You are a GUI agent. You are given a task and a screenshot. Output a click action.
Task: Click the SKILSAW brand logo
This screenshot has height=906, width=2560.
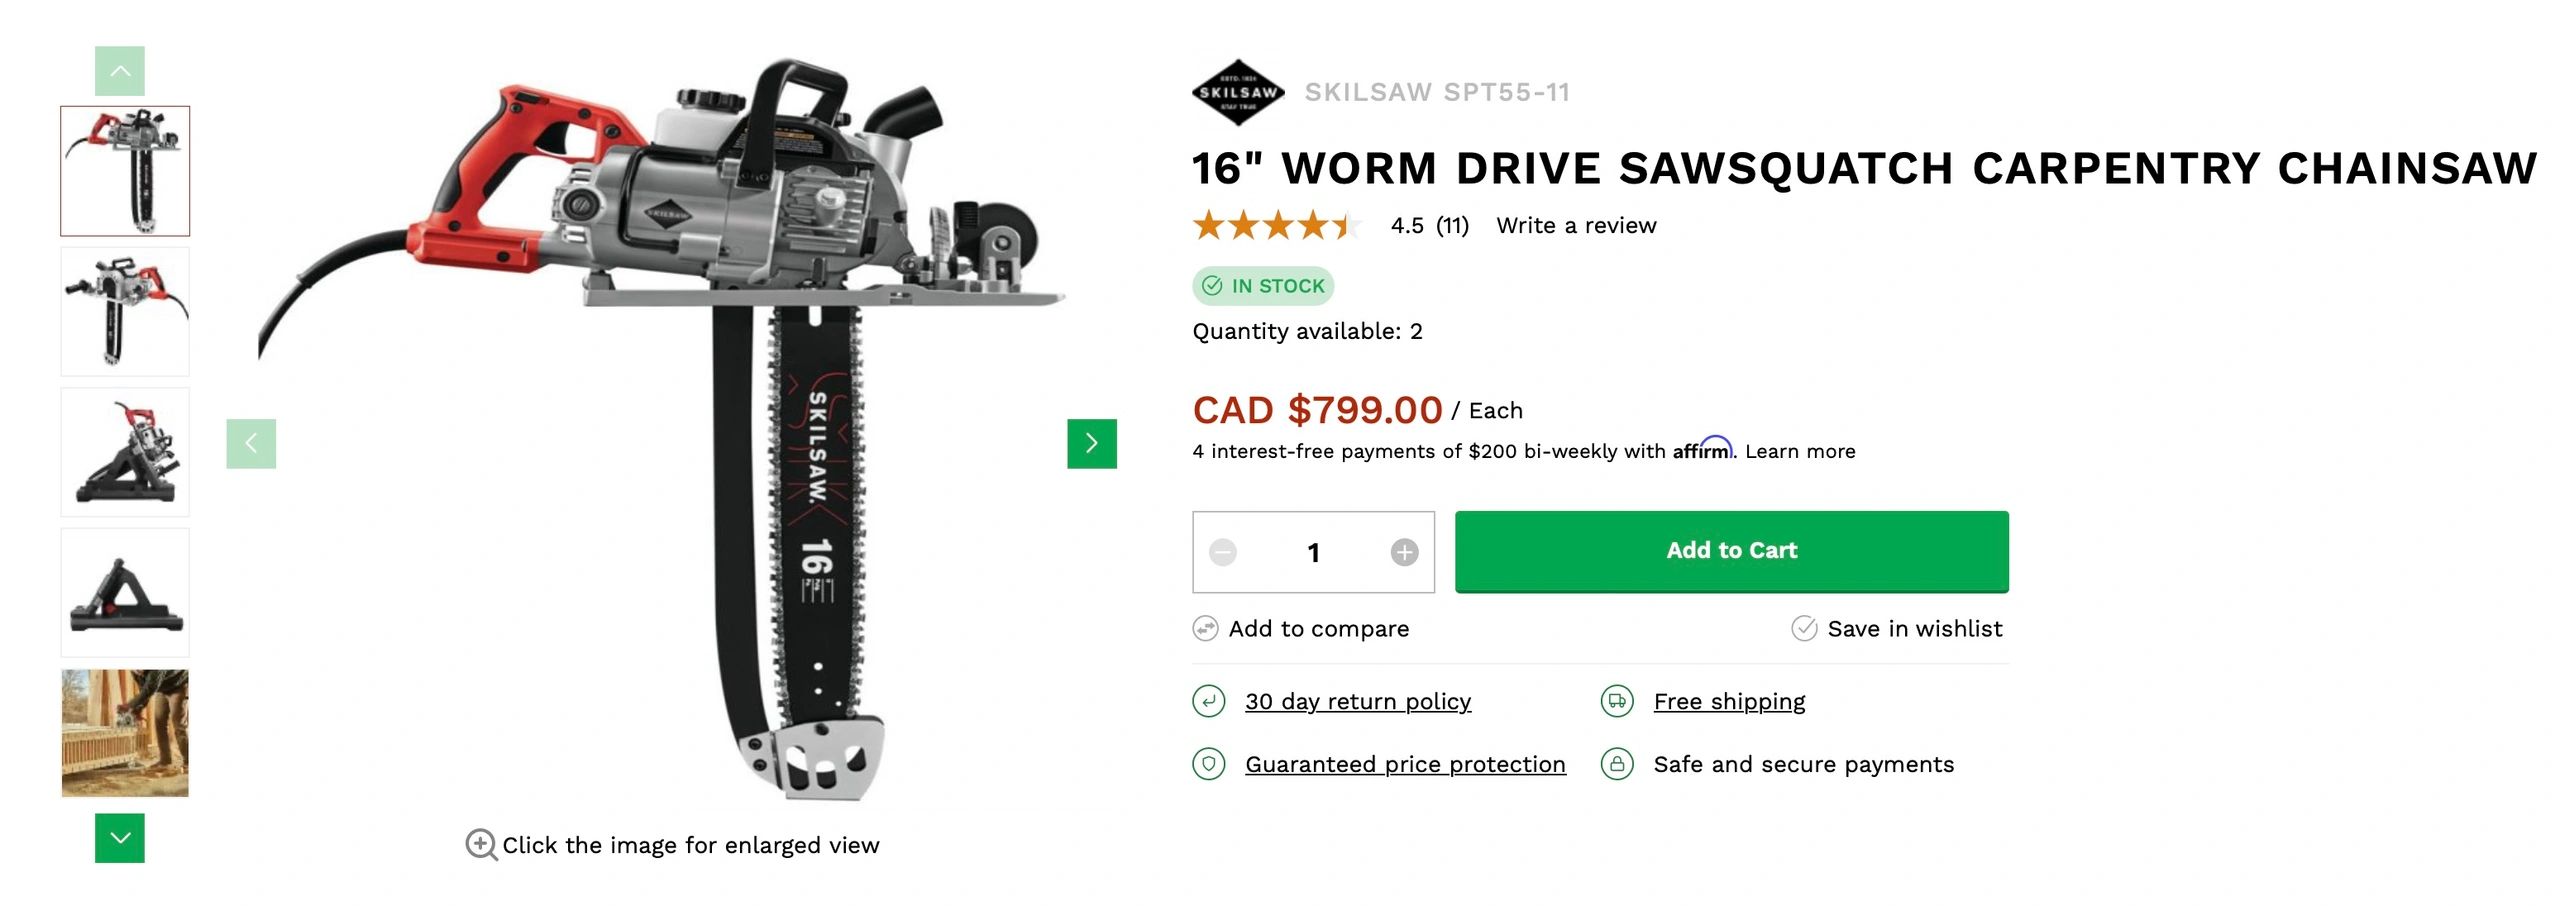[1238, 92]
